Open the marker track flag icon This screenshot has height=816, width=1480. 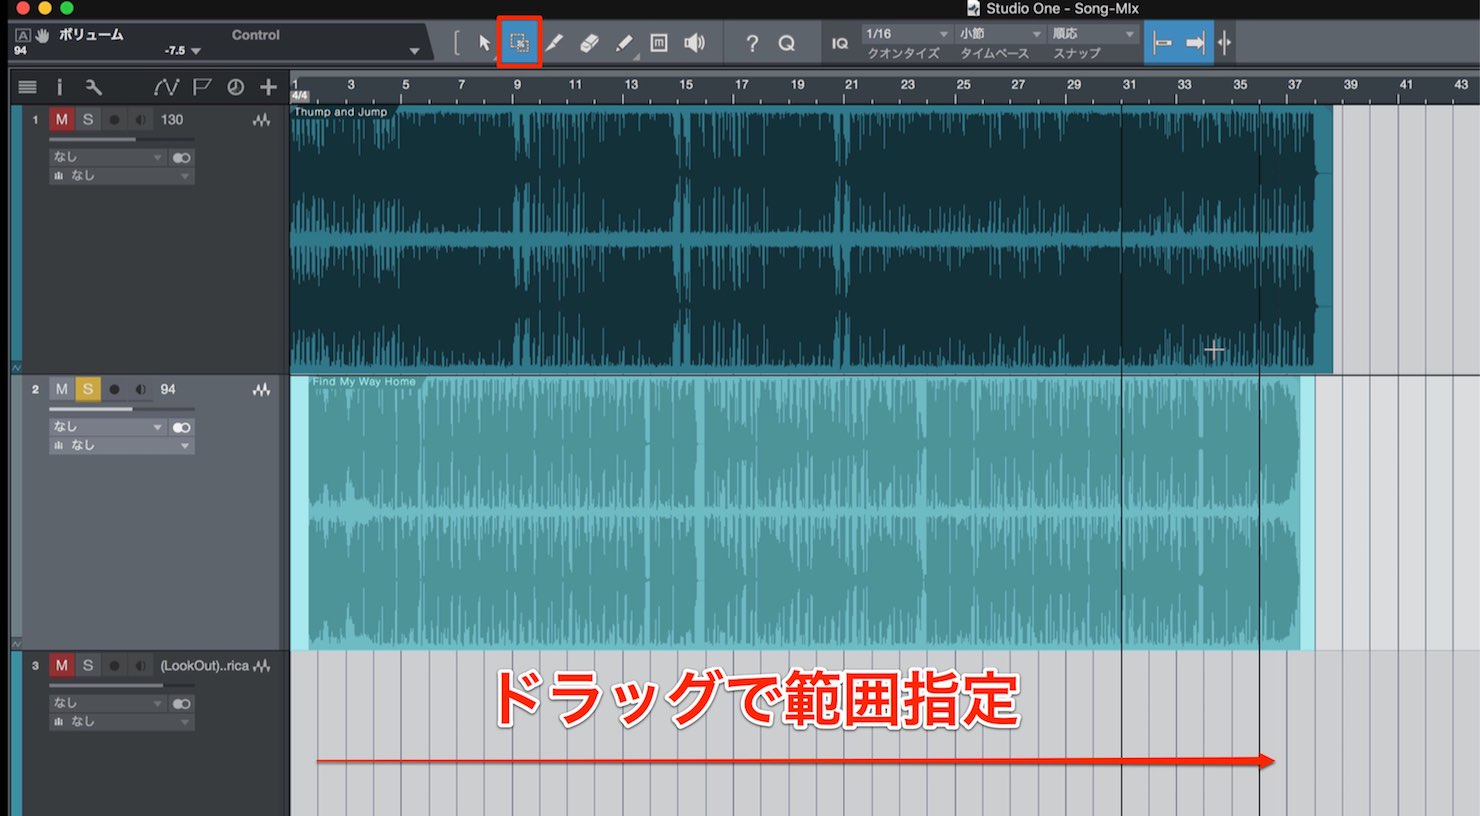tap(202, 87)
